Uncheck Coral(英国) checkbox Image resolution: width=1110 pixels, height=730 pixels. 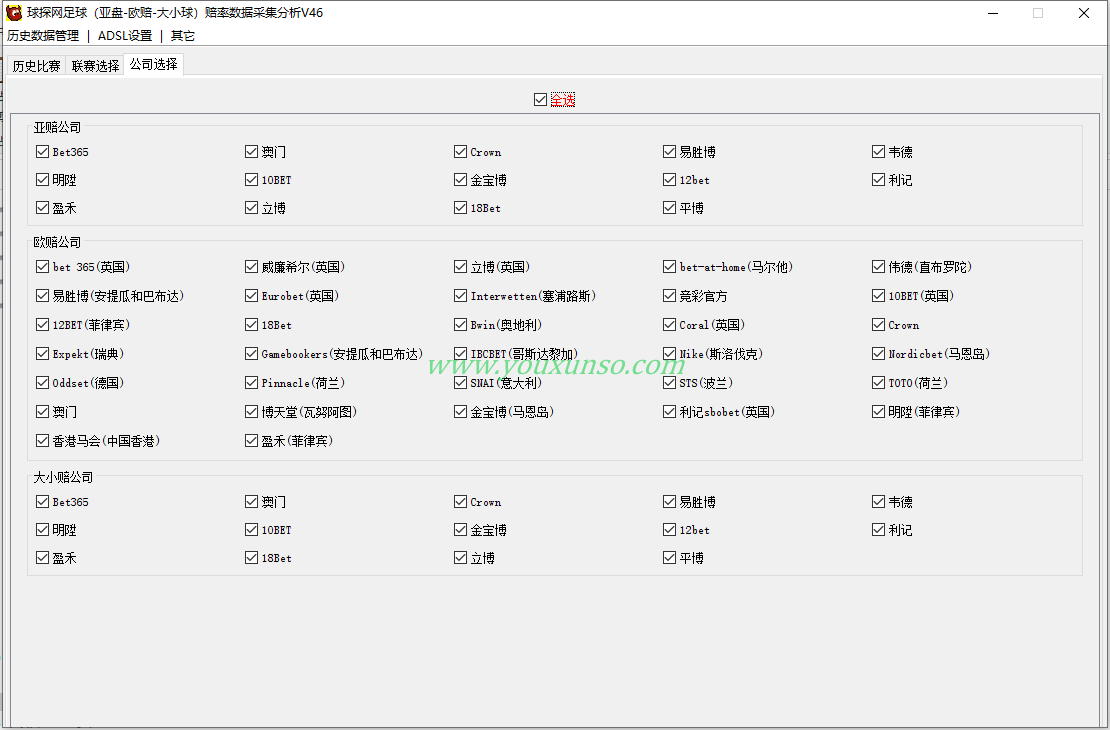(x=670, y=325)
